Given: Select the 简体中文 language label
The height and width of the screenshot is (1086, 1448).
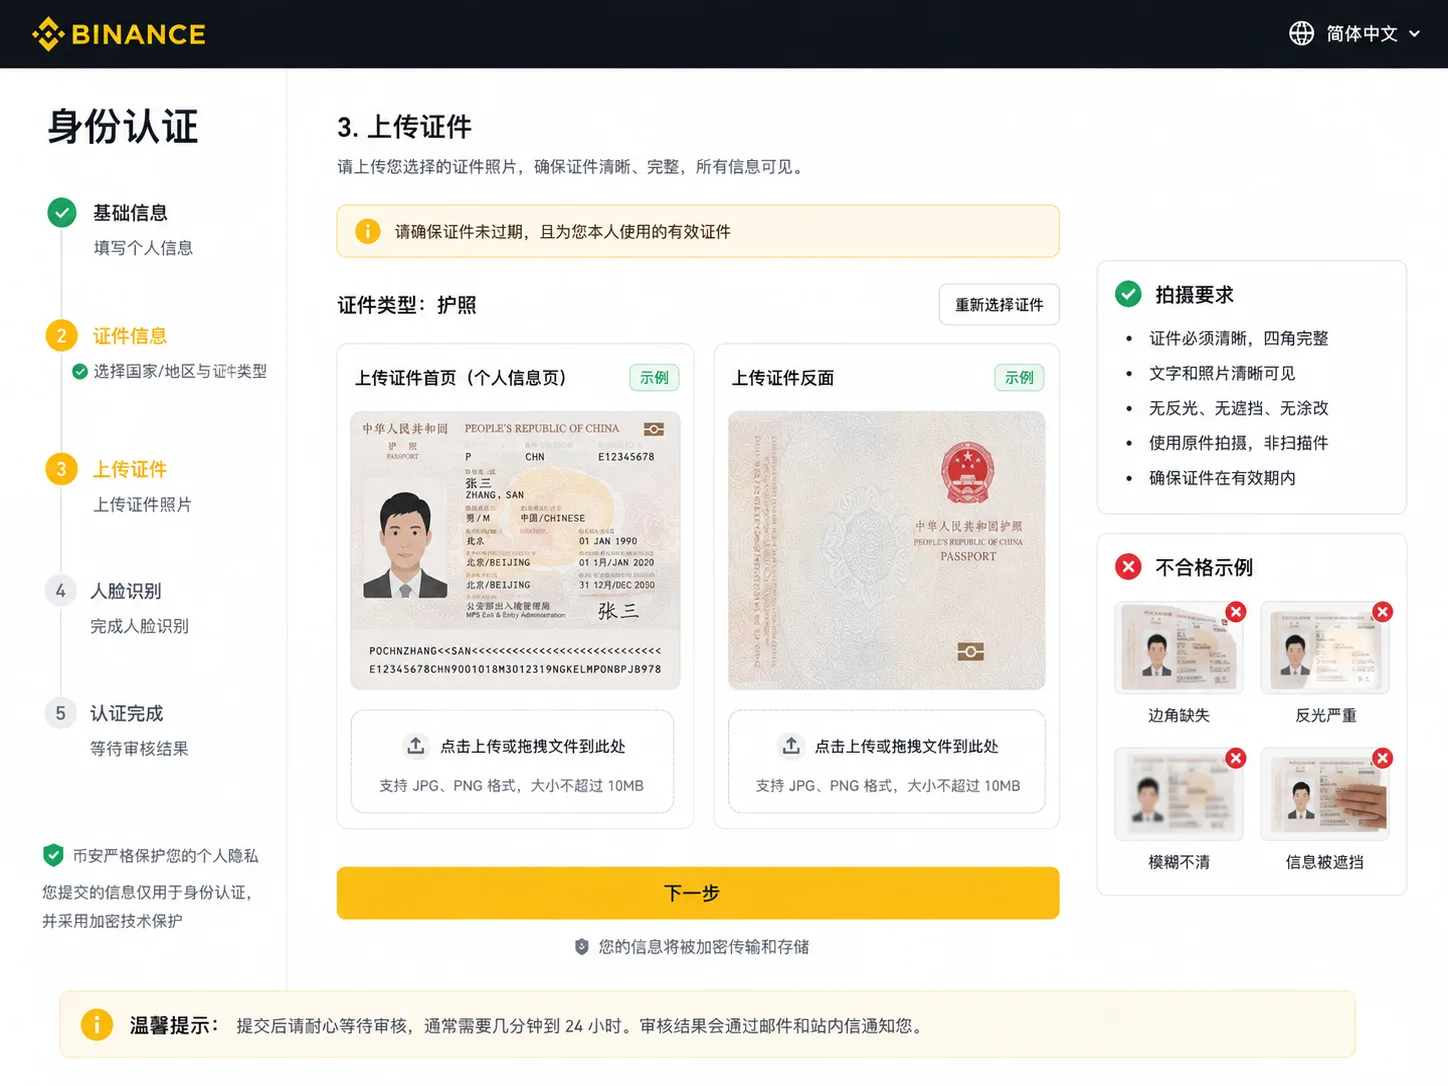Looking at the screenshot, I should point(1361,34).
